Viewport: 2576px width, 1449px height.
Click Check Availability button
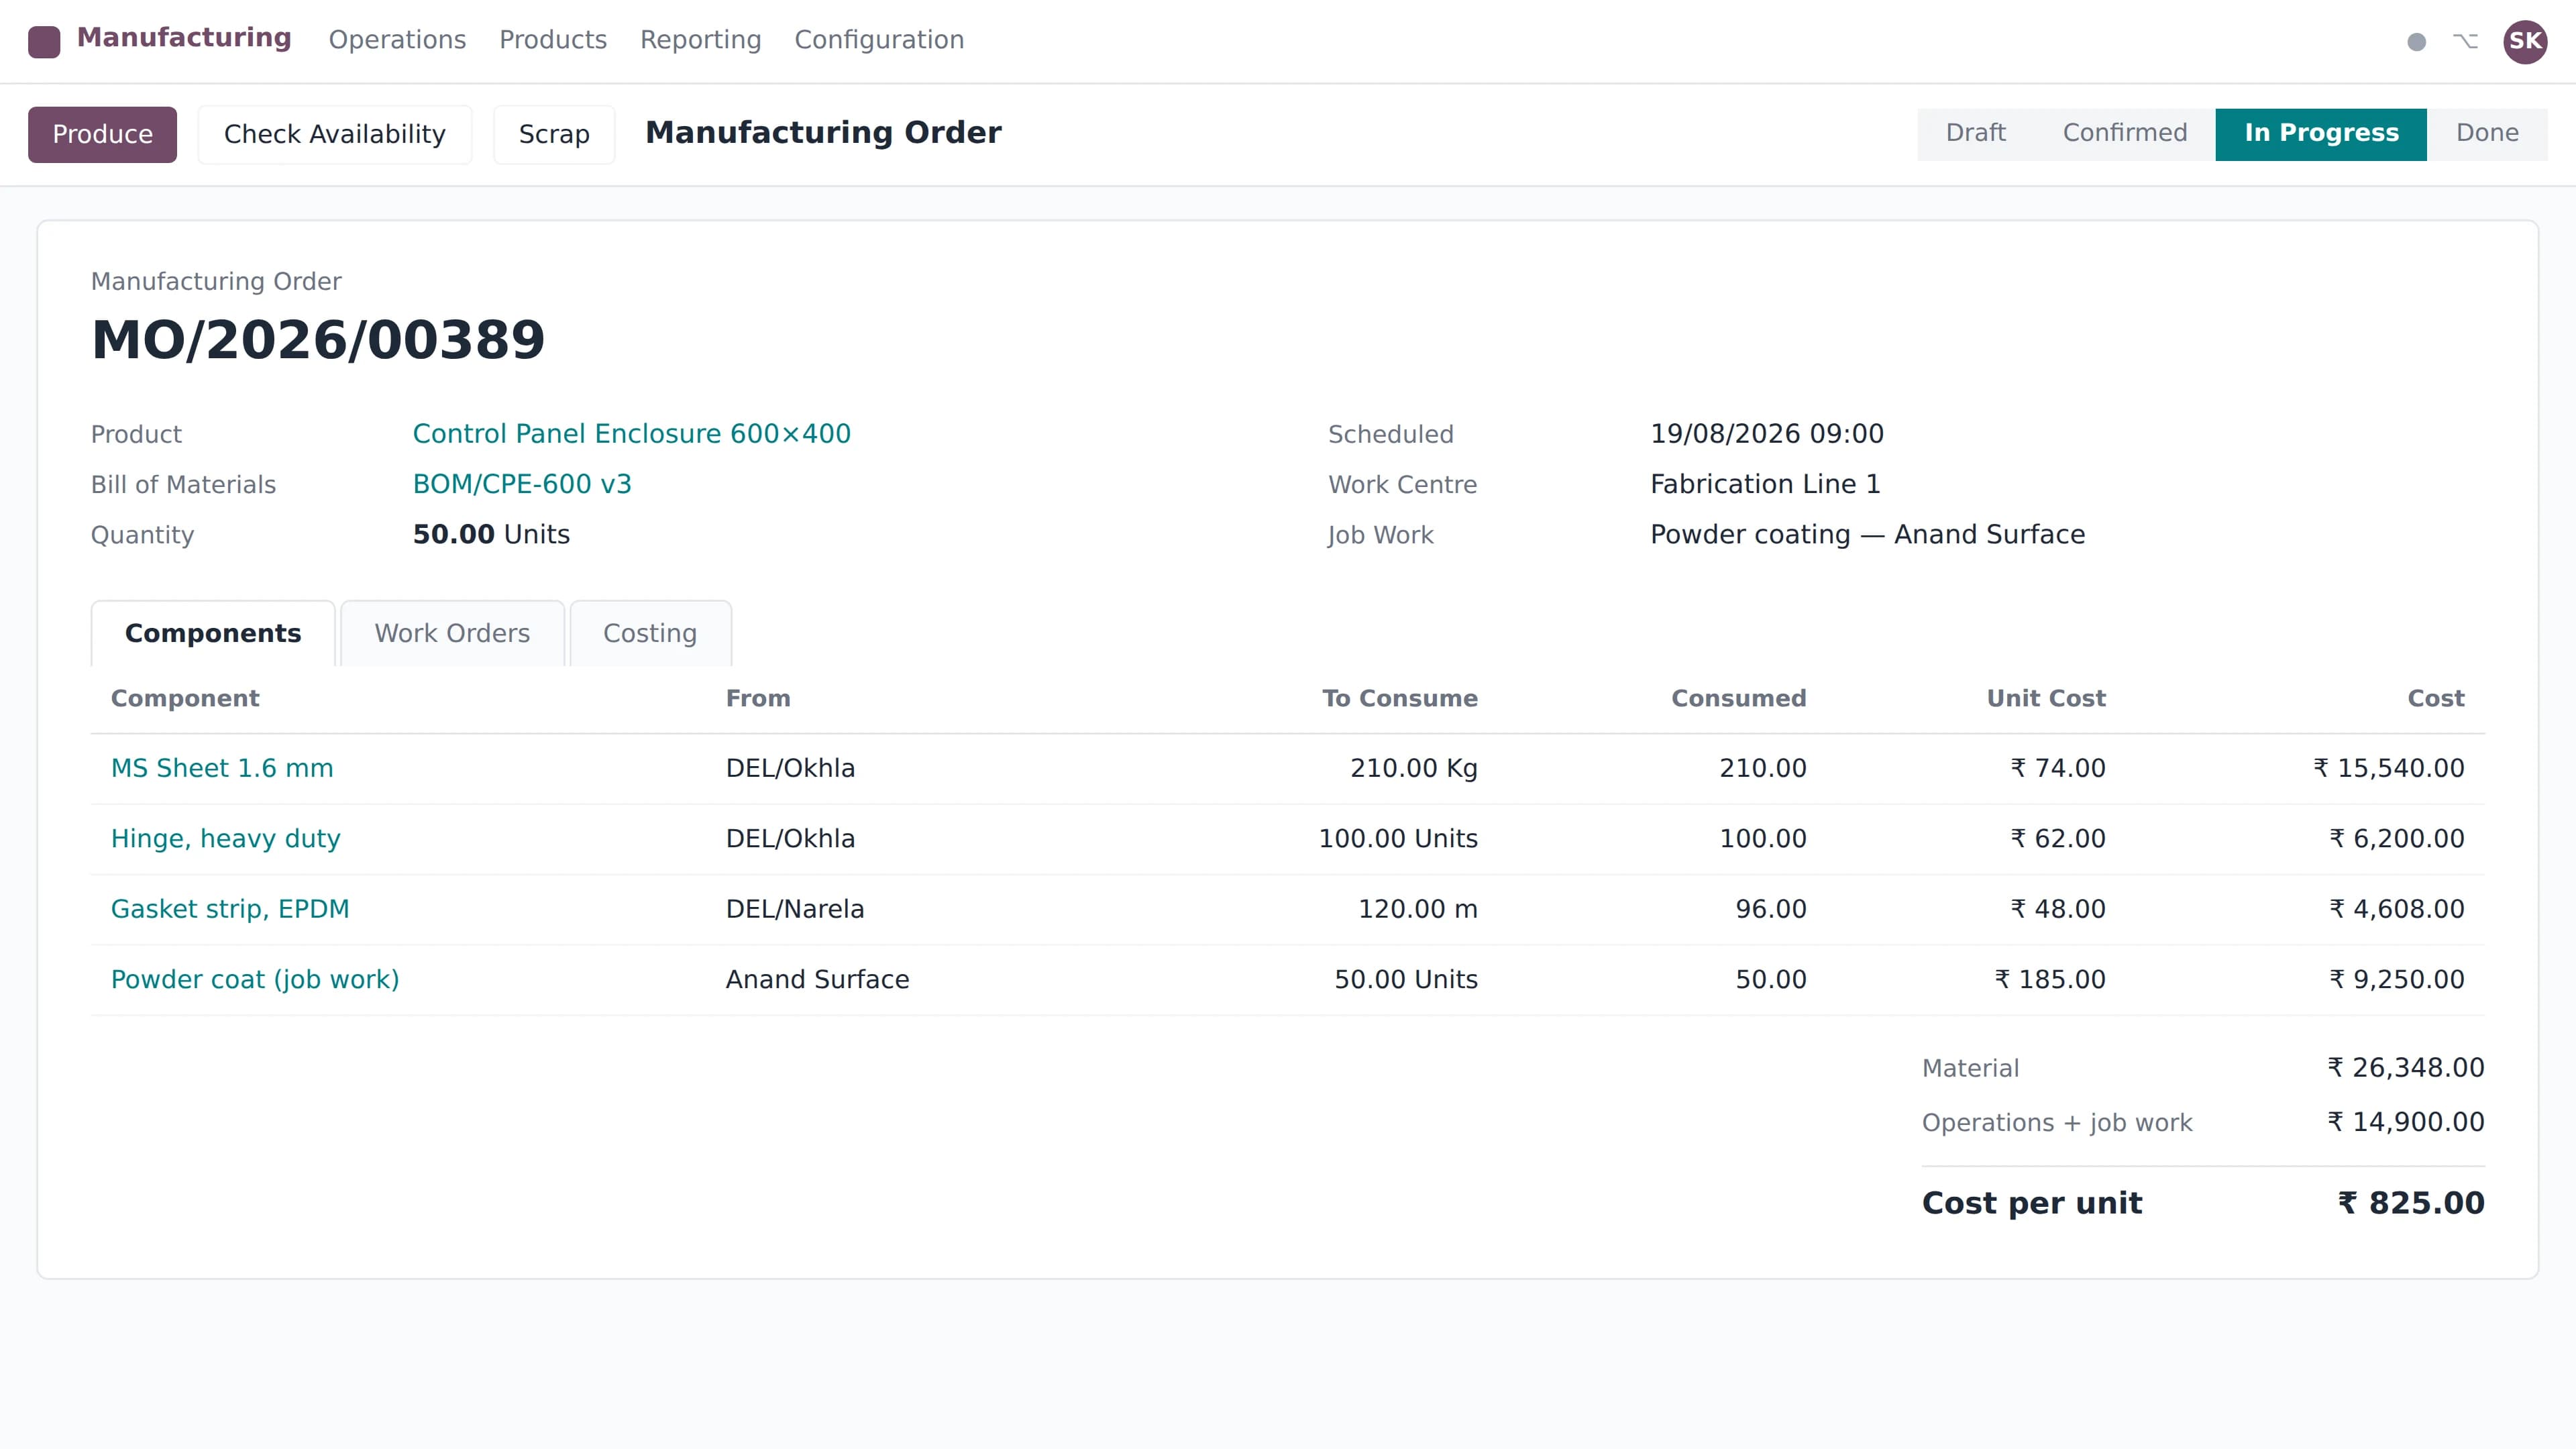[335, 134]
